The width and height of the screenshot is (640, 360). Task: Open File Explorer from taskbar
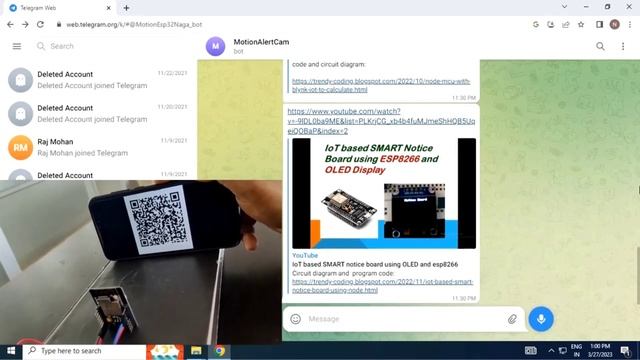(x=196, y=351)
